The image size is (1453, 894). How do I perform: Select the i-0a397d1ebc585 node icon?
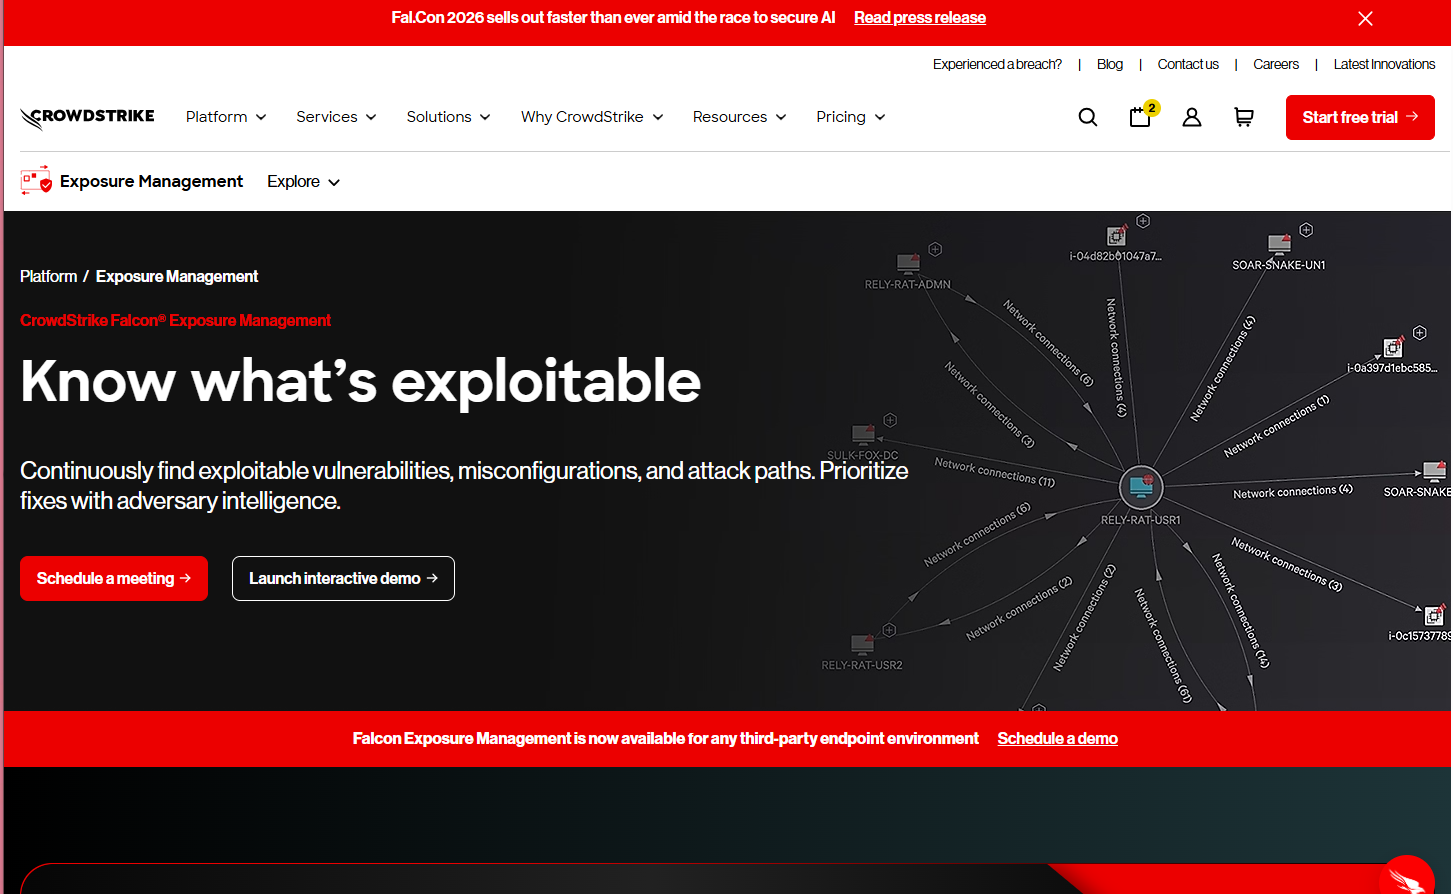tap(1393, 347)
